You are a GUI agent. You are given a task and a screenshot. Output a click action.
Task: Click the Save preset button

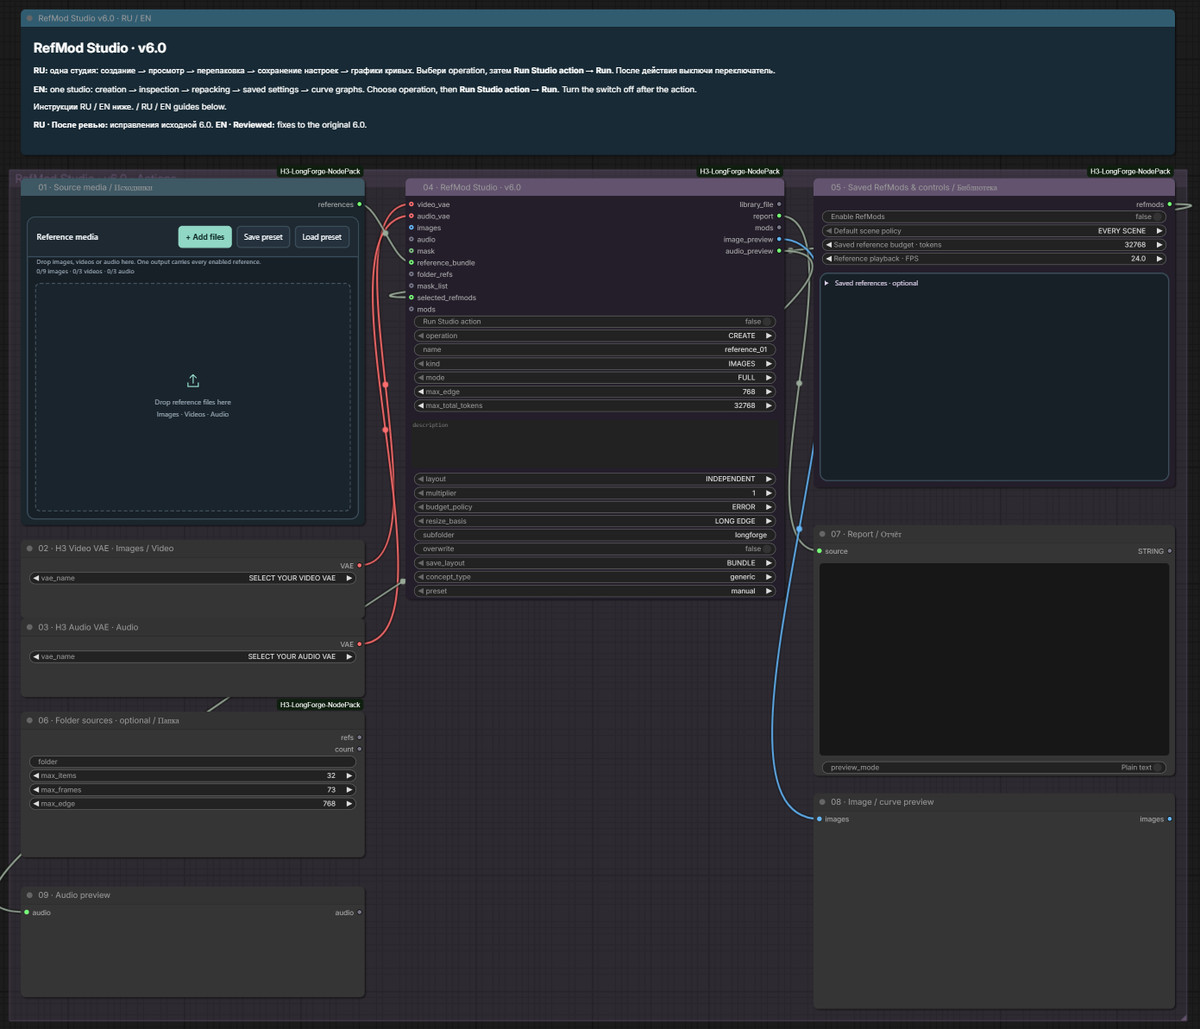264,237
